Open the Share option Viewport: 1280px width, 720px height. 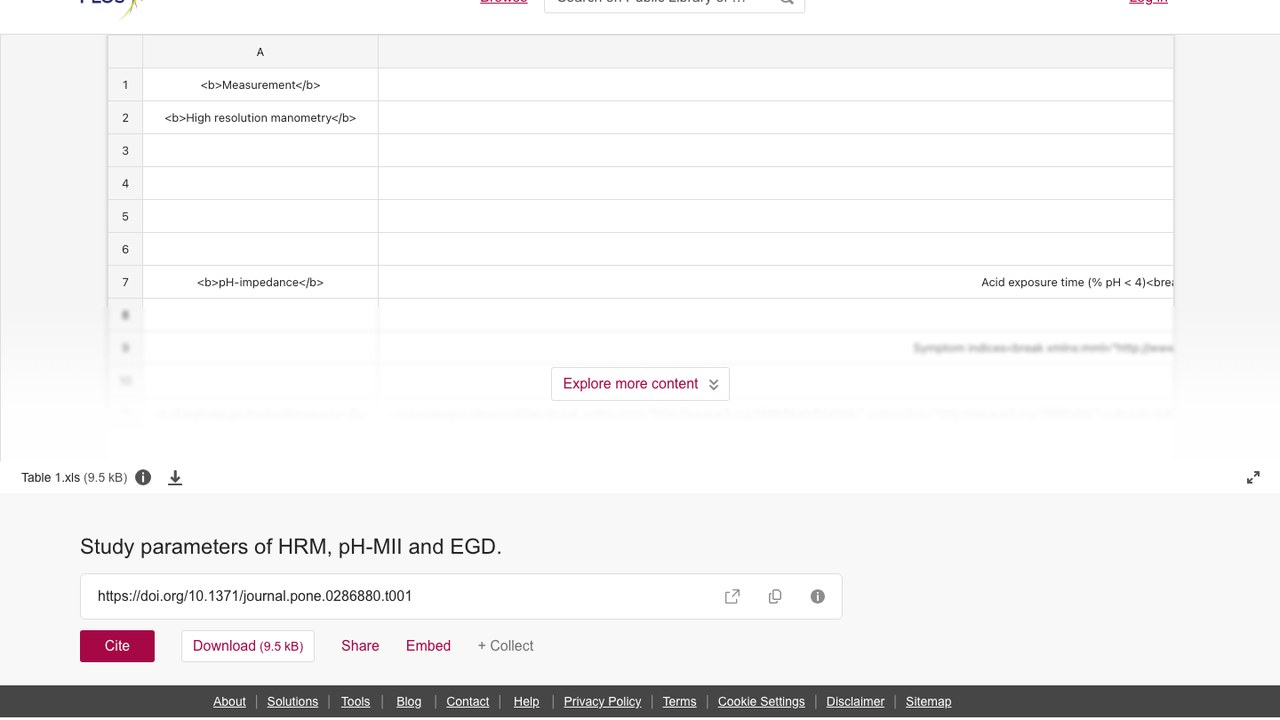[x=360, y=646]
